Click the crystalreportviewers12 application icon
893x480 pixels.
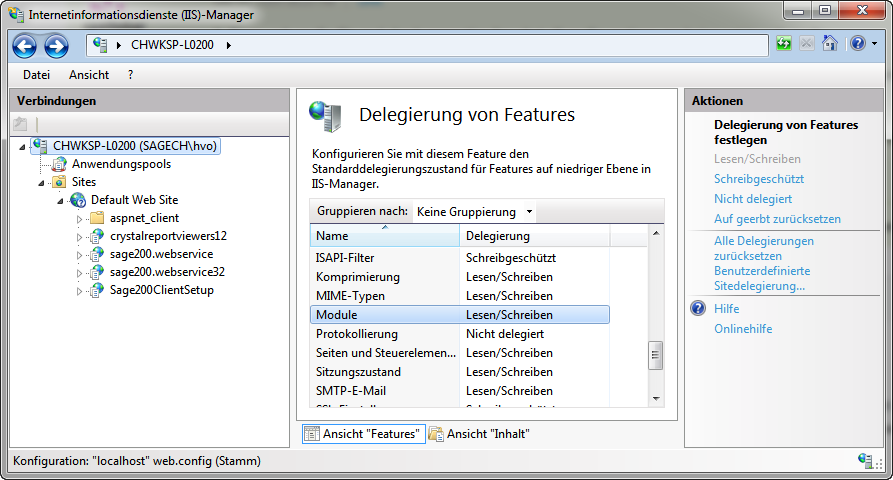coord(97,236)
